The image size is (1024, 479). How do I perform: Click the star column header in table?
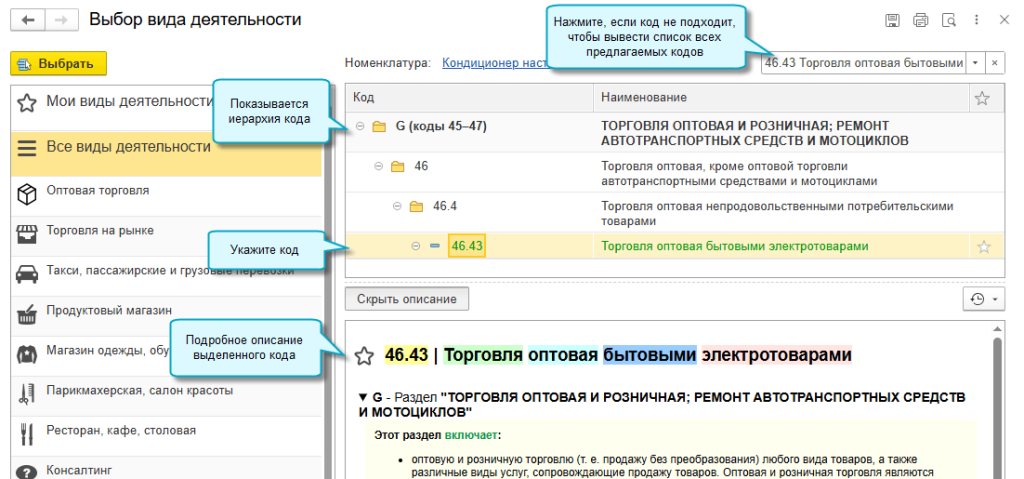[982, 98]
